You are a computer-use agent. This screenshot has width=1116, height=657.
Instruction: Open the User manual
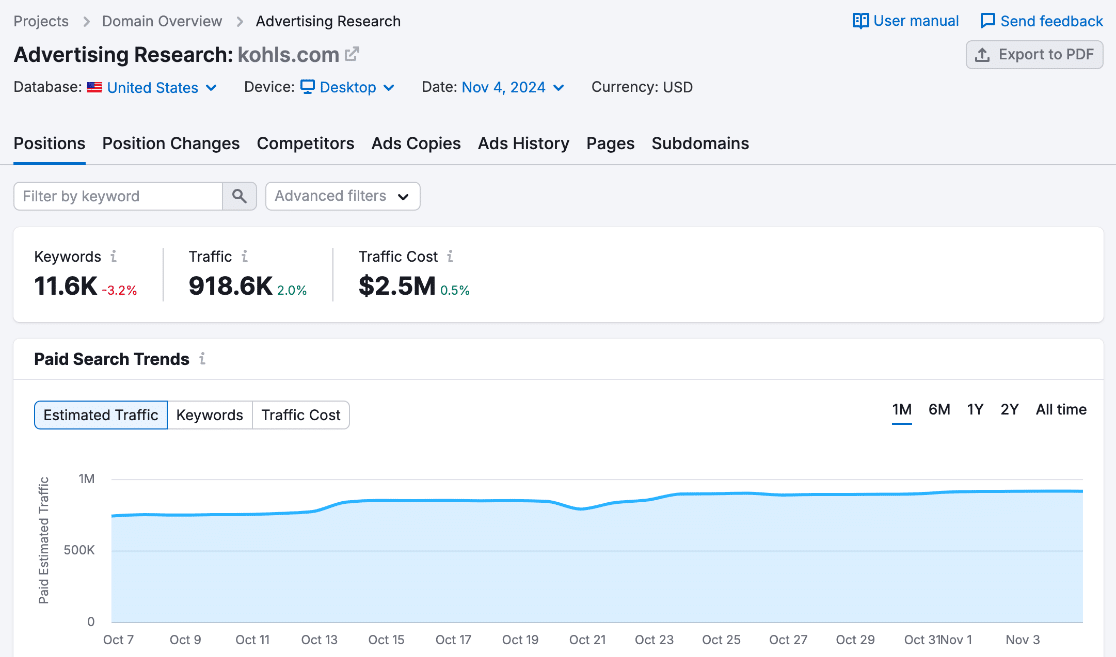(903, 20)
